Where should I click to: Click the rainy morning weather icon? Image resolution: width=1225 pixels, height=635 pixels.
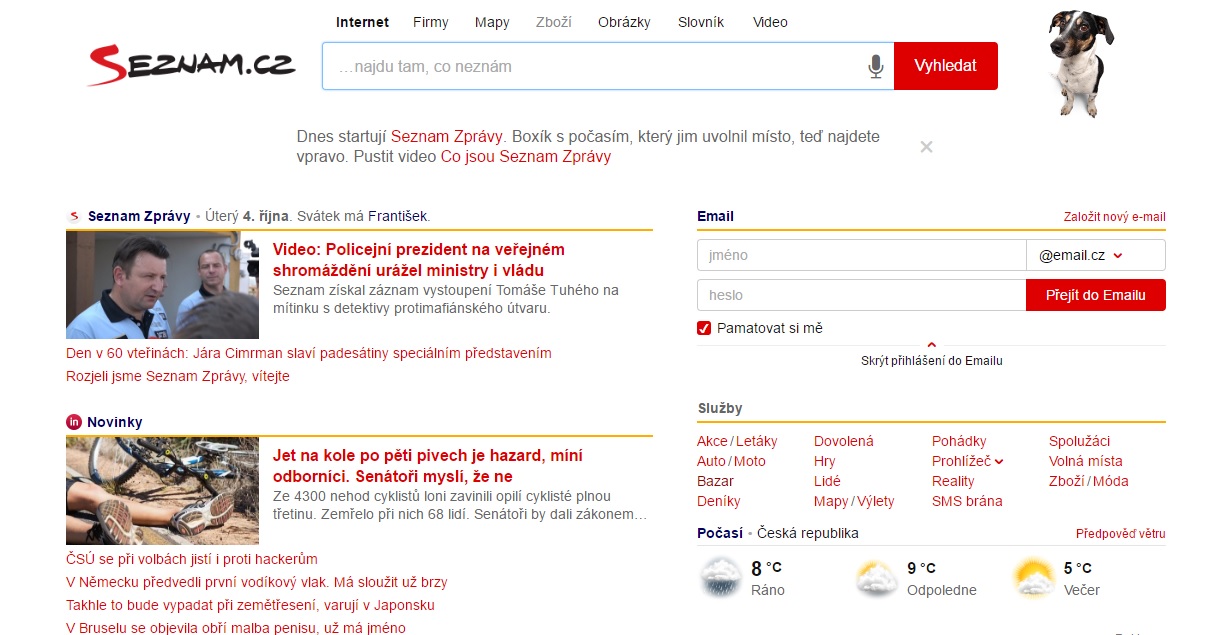click(x=720, y=578)
